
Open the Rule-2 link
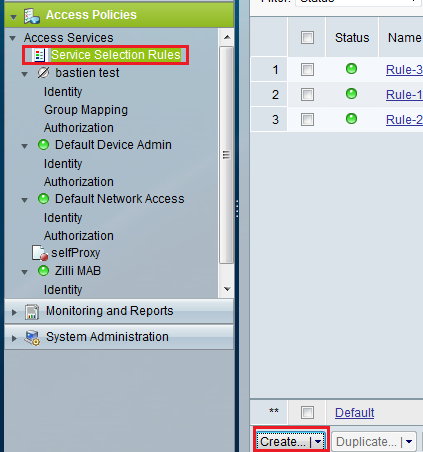(404, 120)
